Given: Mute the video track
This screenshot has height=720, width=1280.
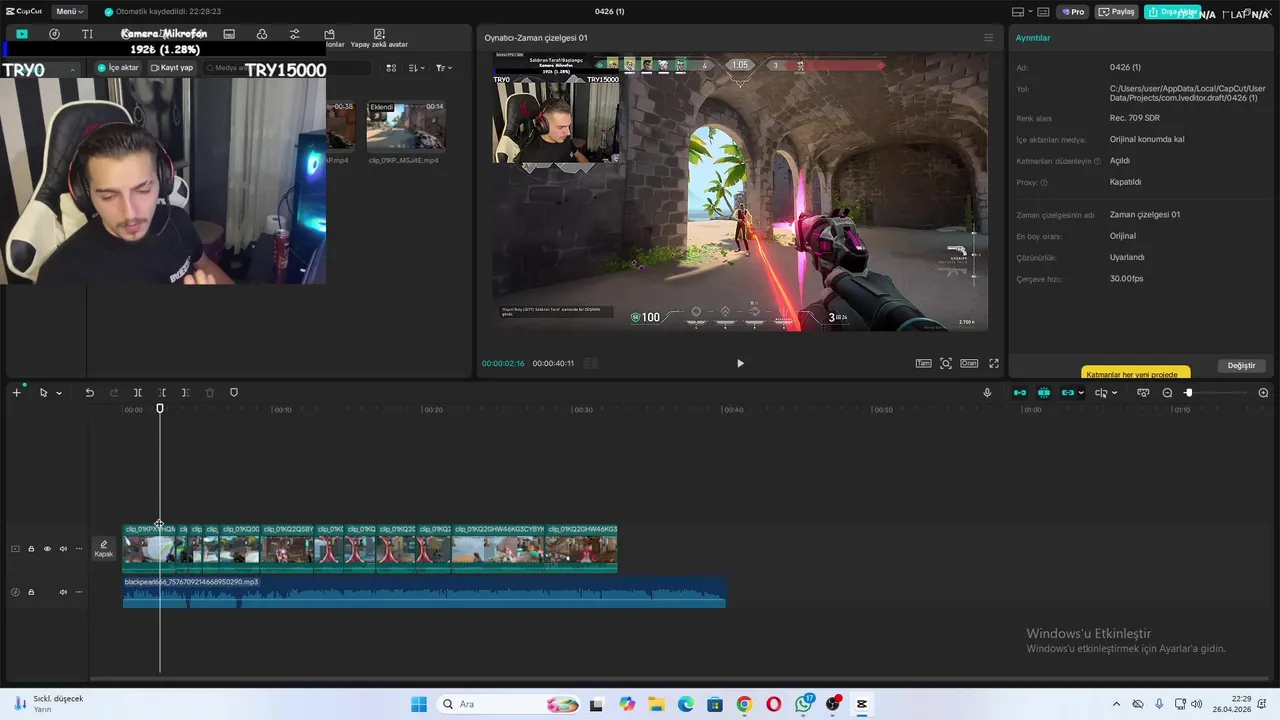Looking at the screenshot, I should pos(63,549).
